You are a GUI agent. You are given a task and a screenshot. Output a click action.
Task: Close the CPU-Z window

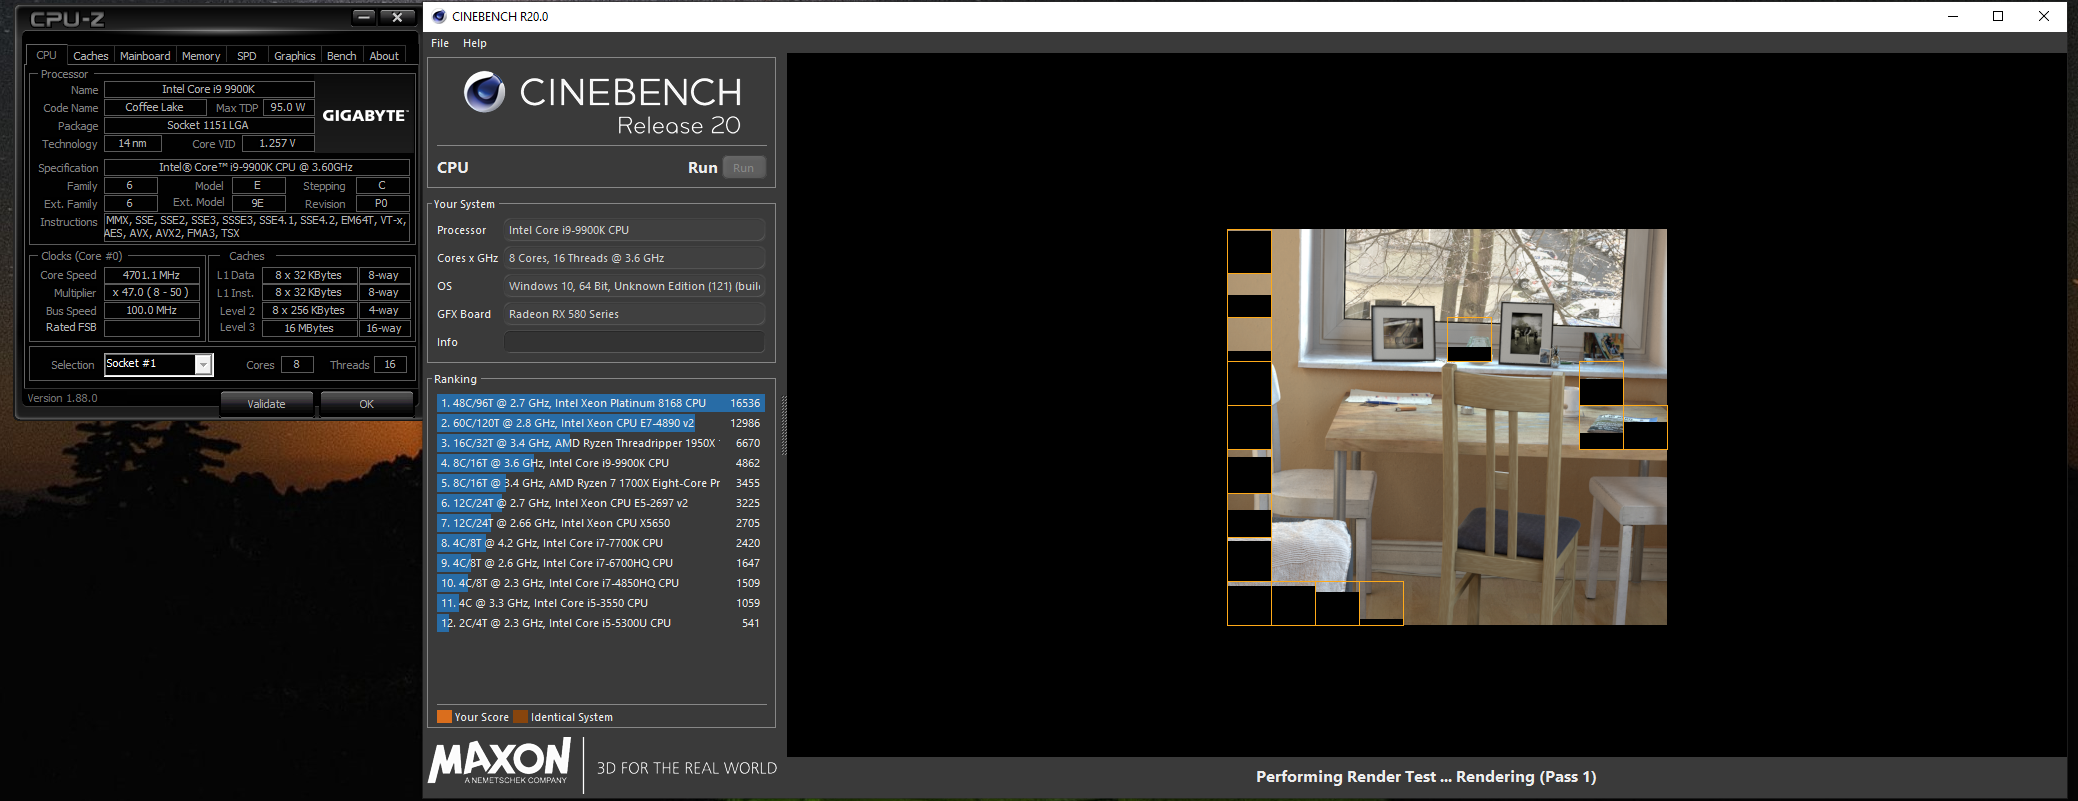coord(397,17)
